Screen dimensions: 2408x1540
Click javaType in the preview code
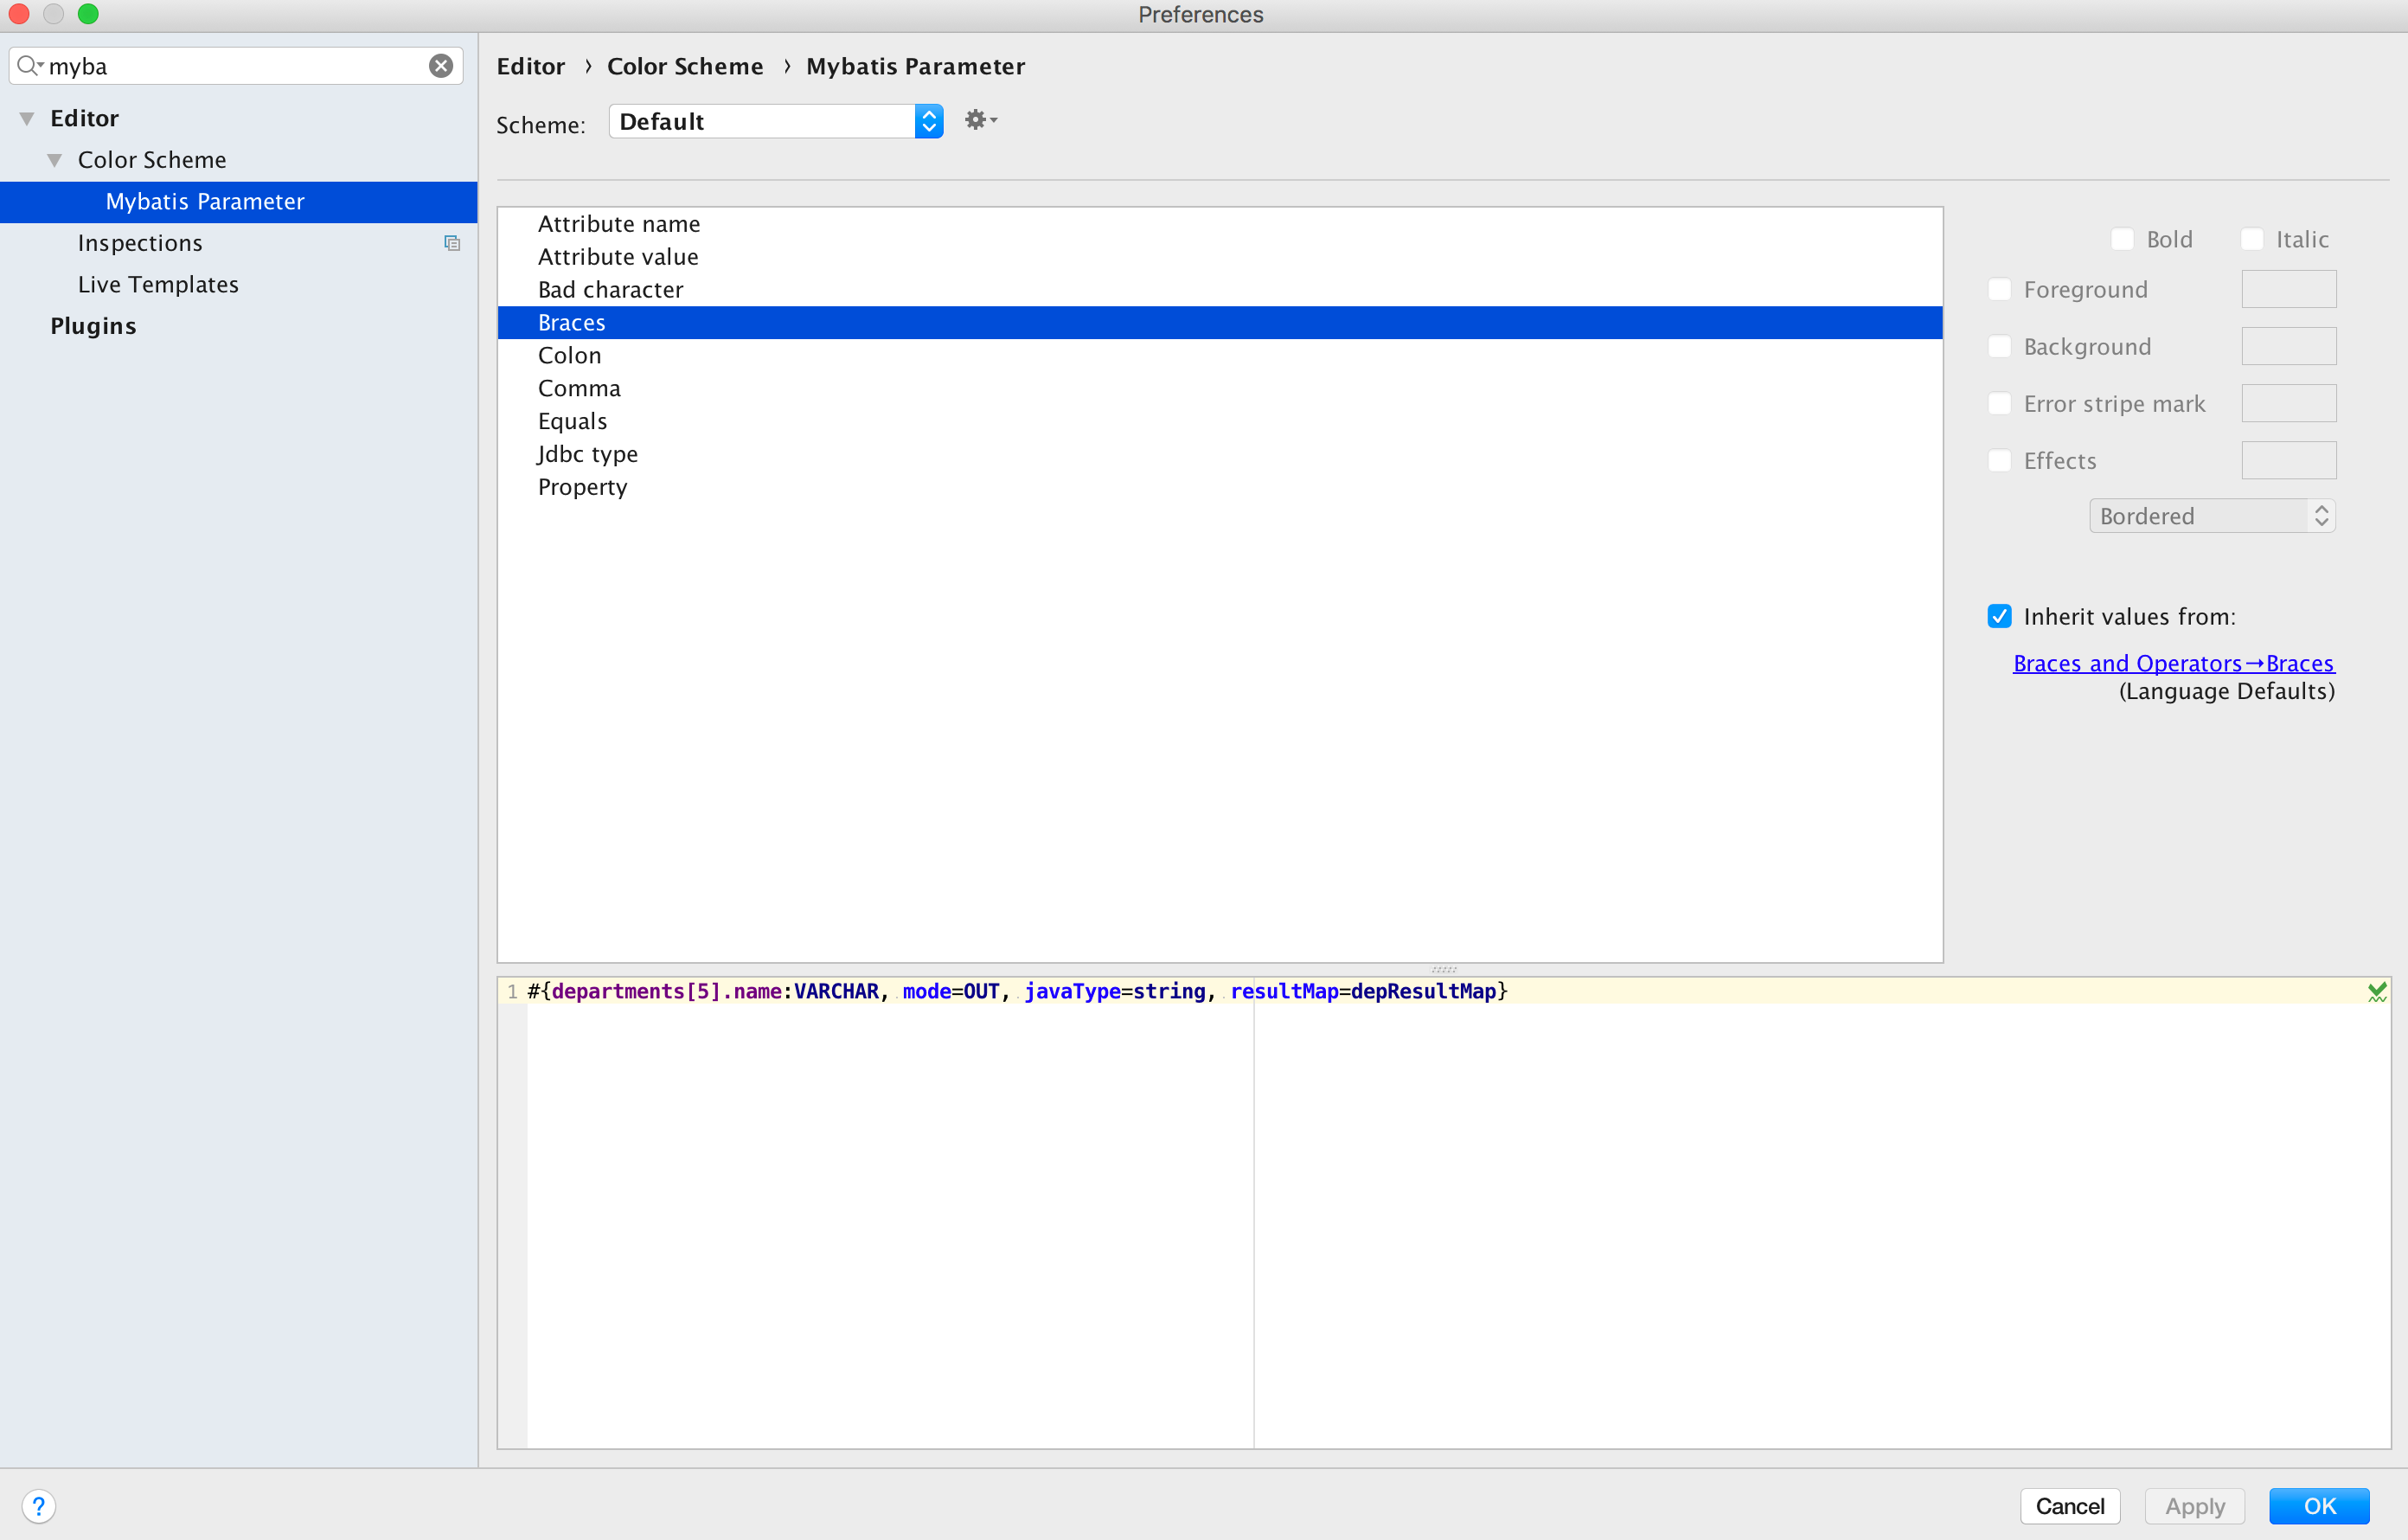click(1072, 991)
